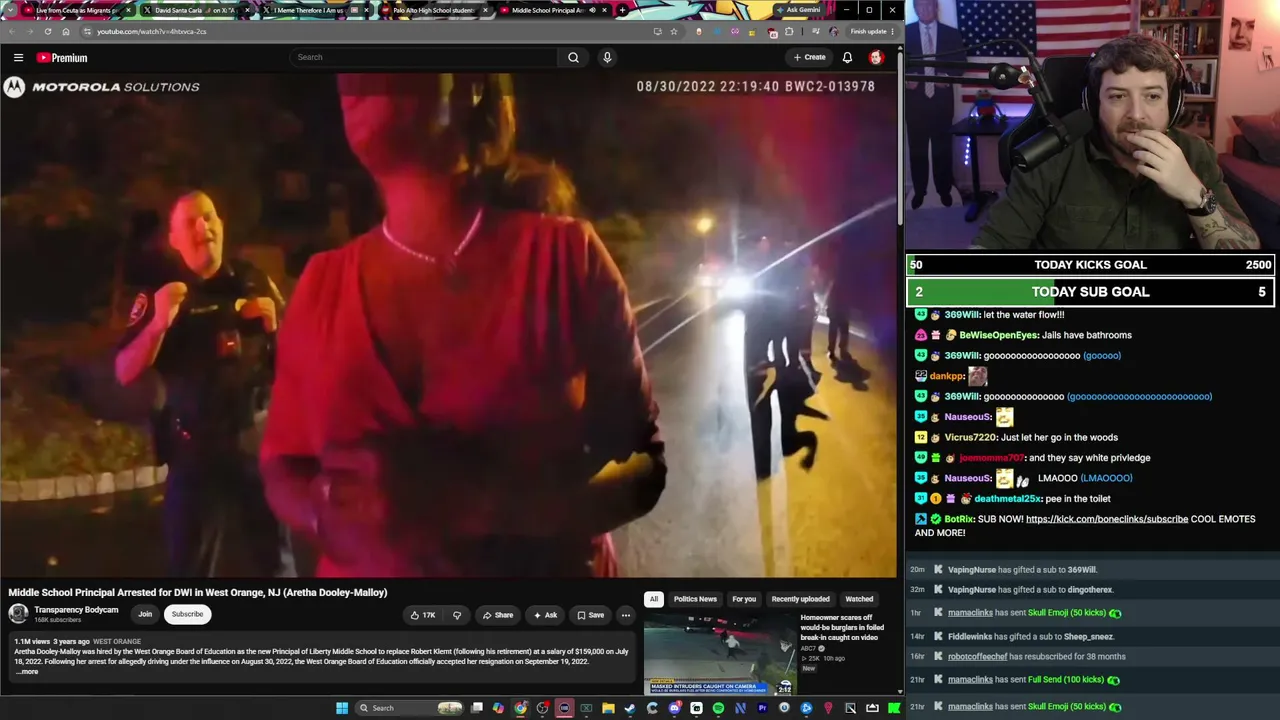
Task: Open the Chrome extensions puzzle icon
Action: coord(789,31)
